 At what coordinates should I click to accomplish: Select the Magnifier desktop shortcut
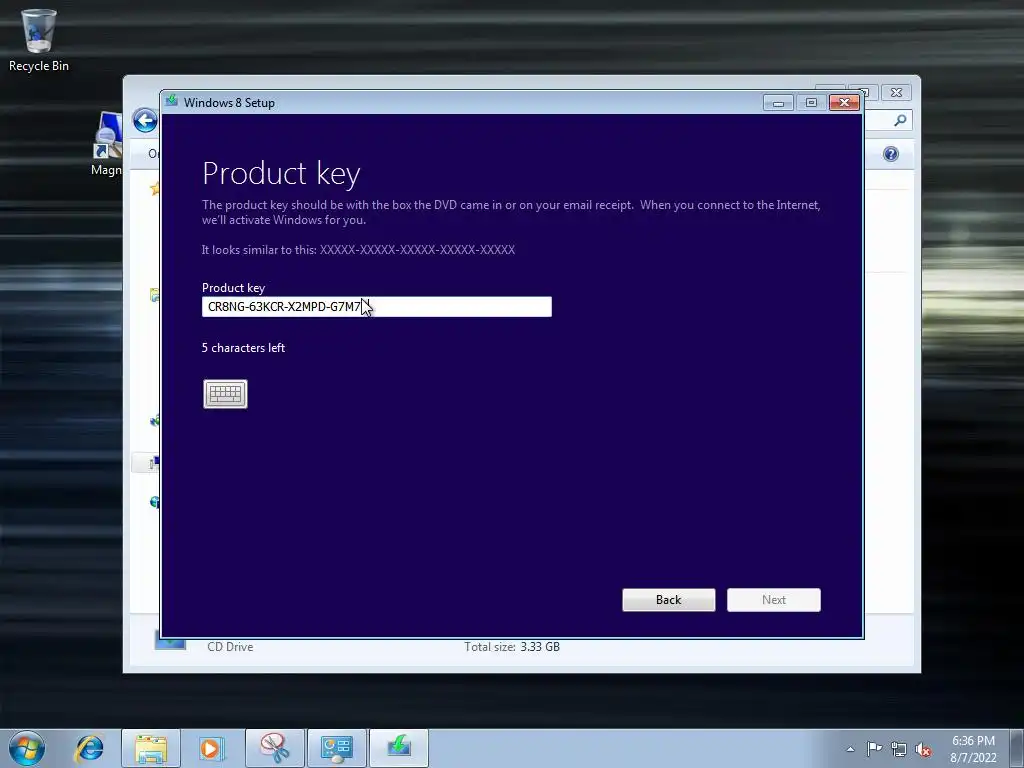point(106,144)
